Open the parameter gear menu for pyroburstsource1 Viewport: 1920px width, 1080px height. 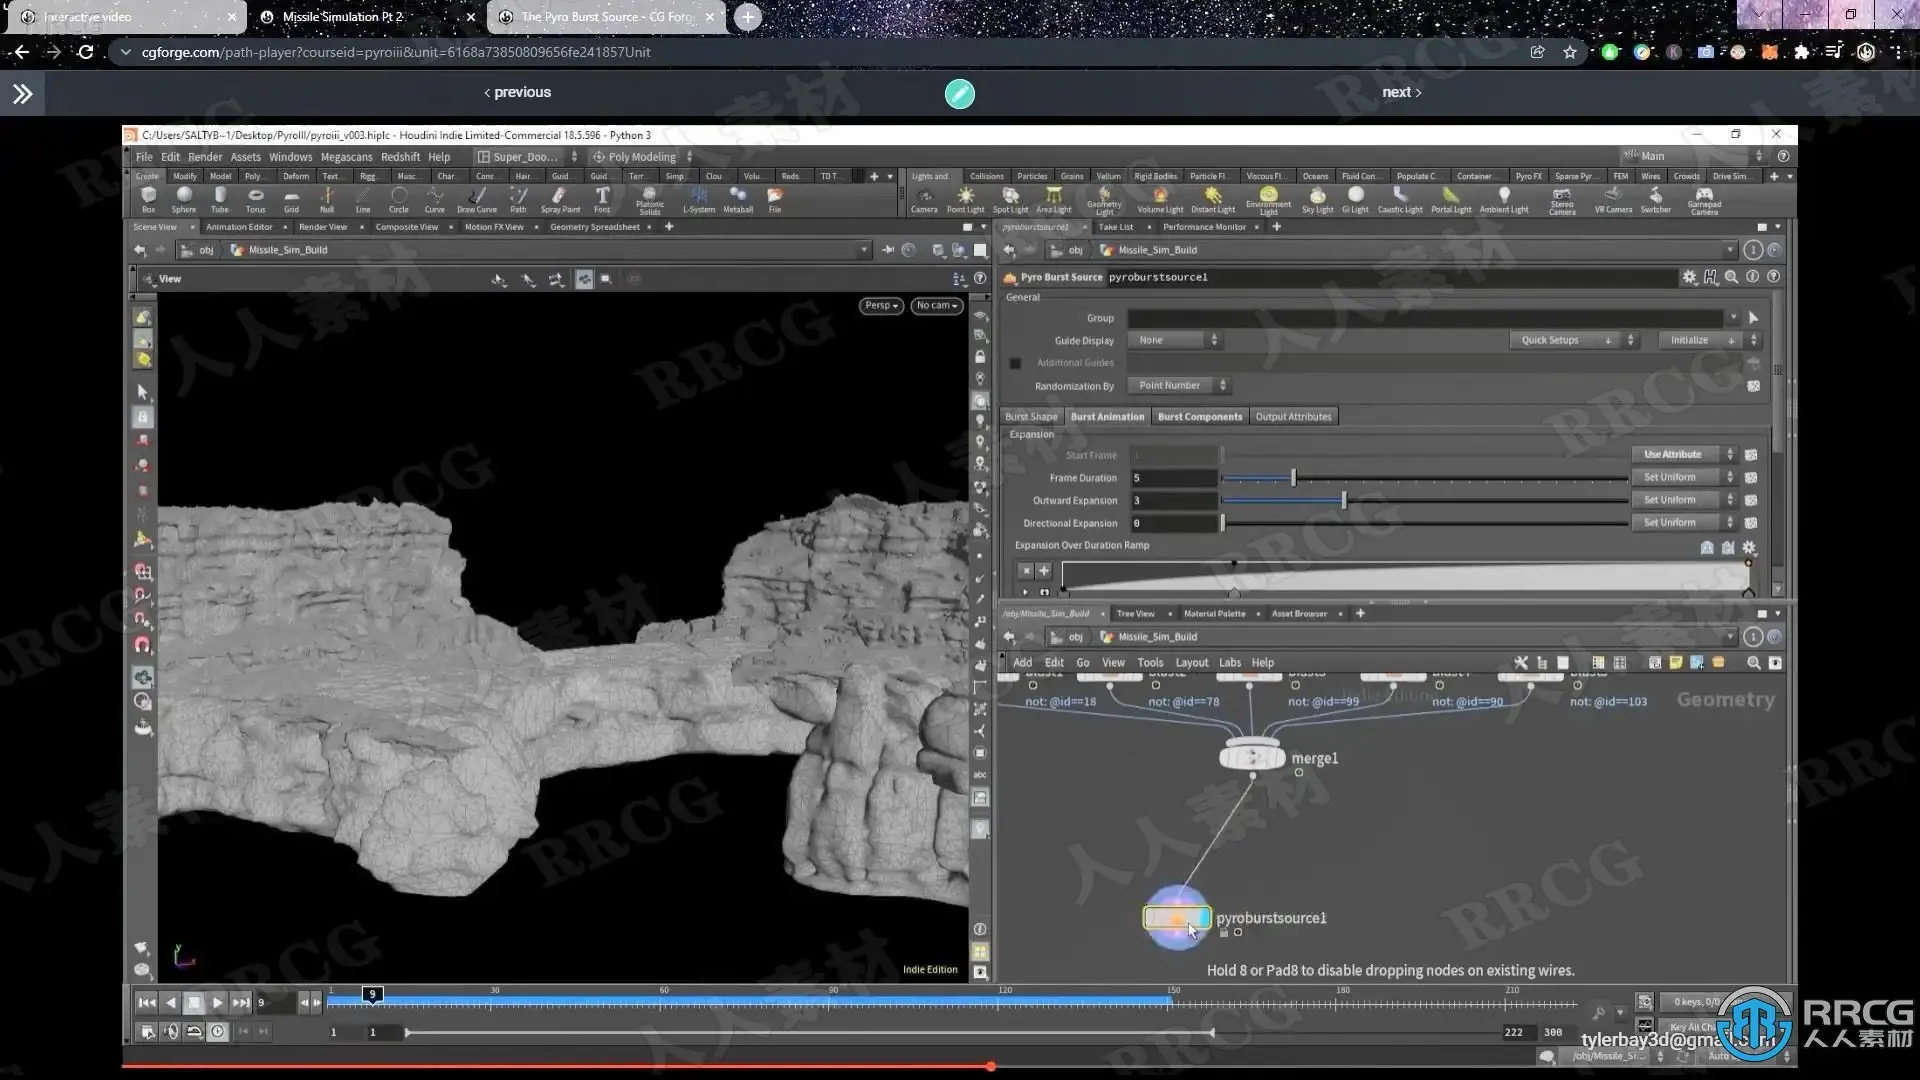tap(1689, 277)
